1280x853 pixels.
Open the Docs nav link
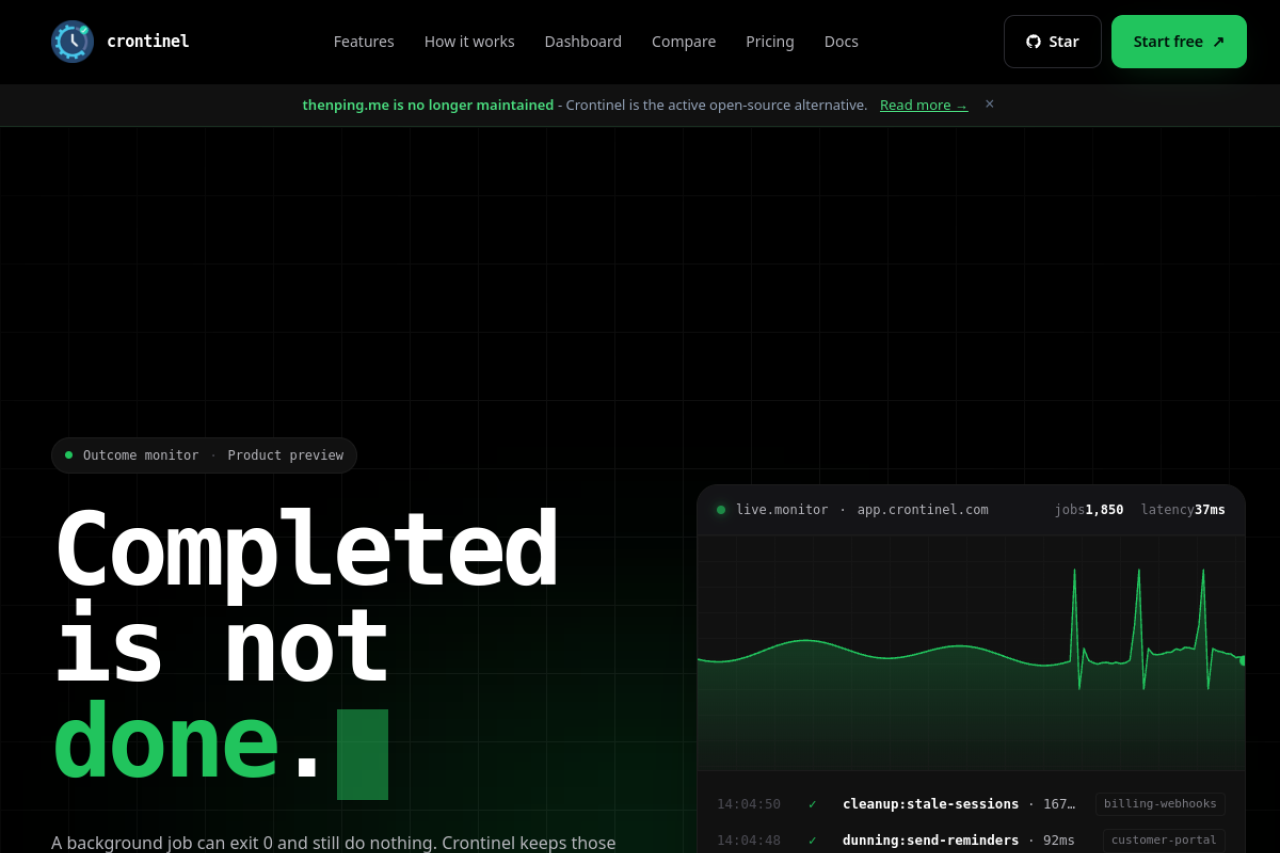(841, 41)
